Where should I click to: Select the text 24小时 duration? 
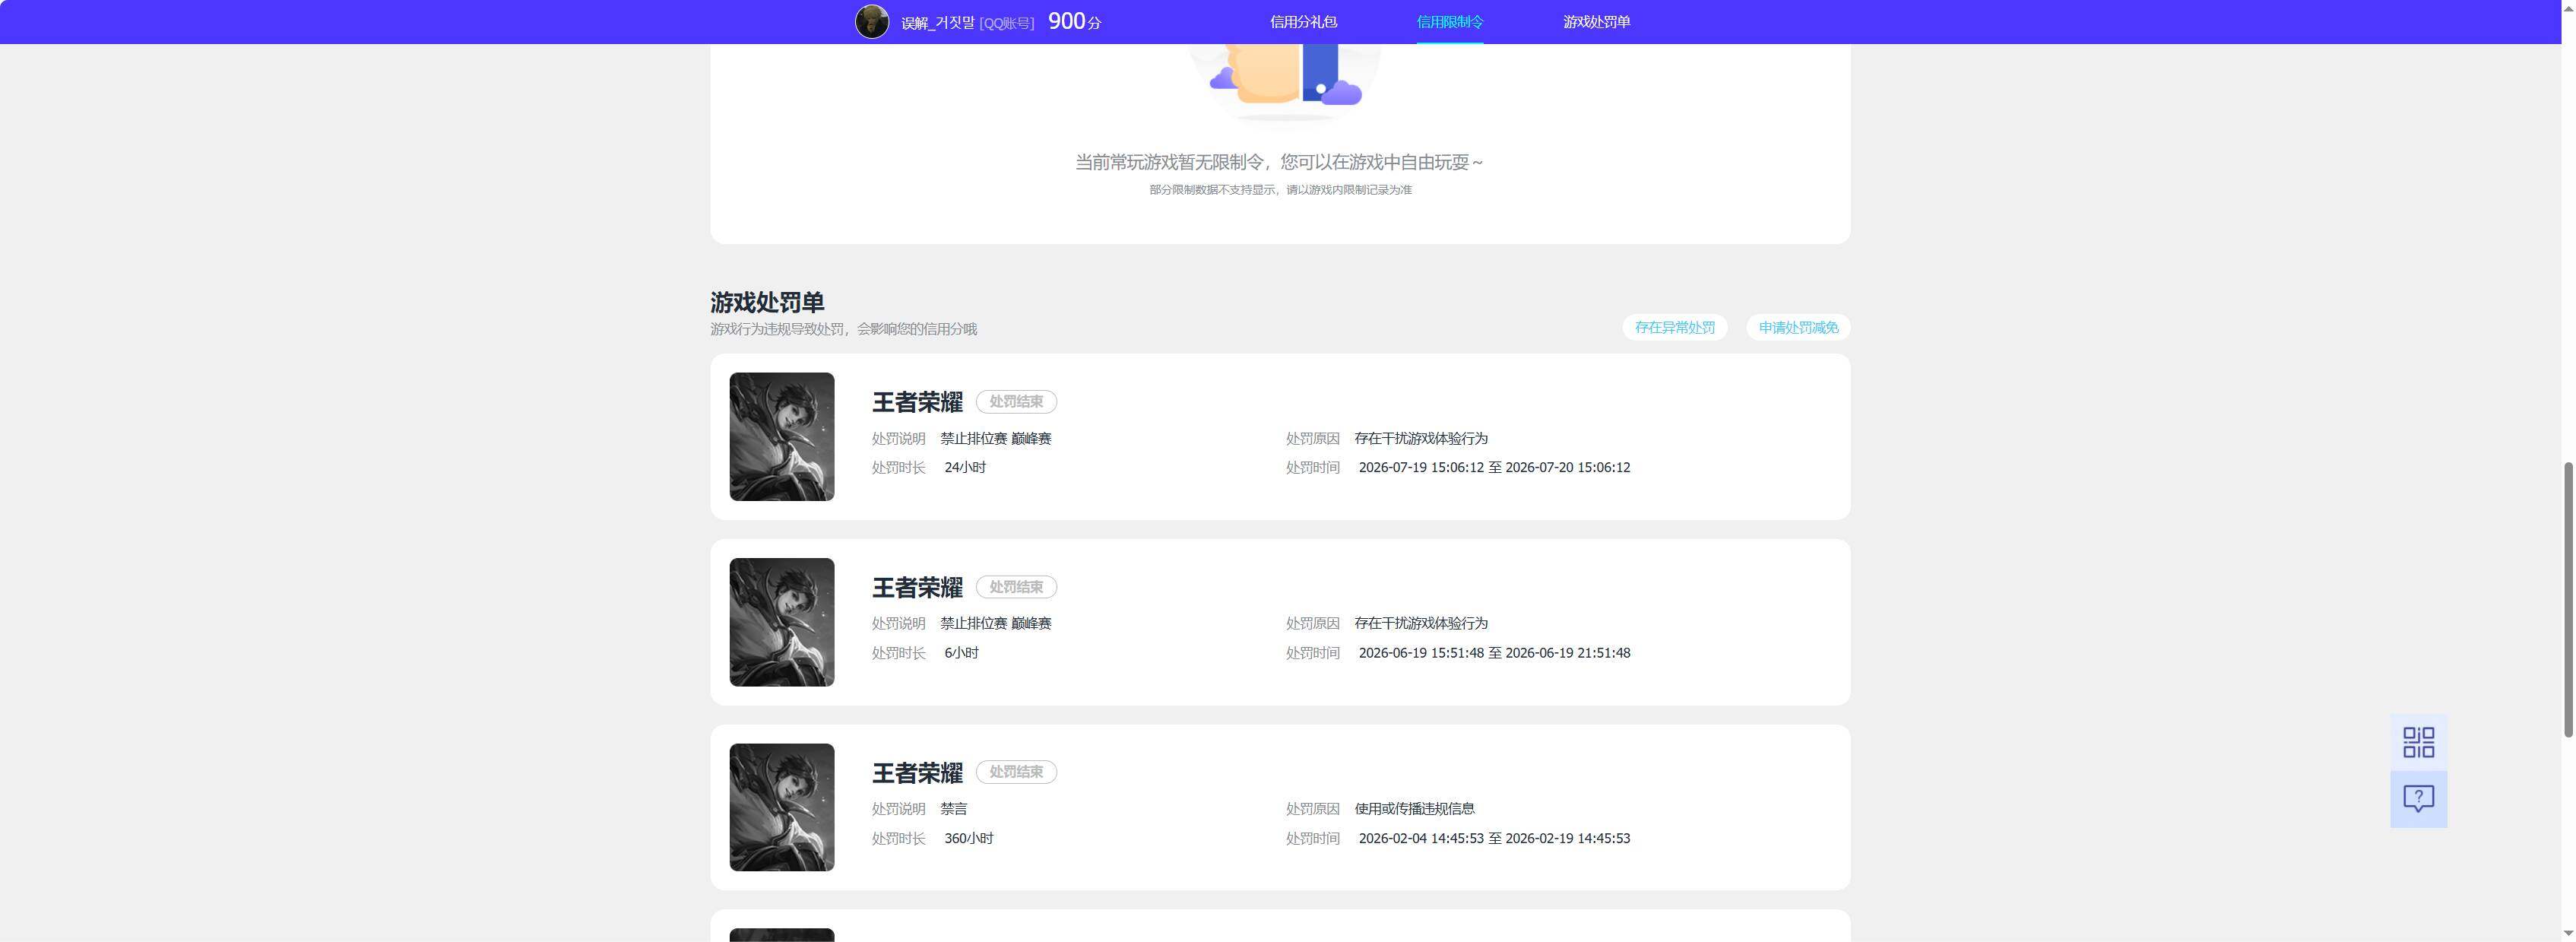click(x=965, y=467)
